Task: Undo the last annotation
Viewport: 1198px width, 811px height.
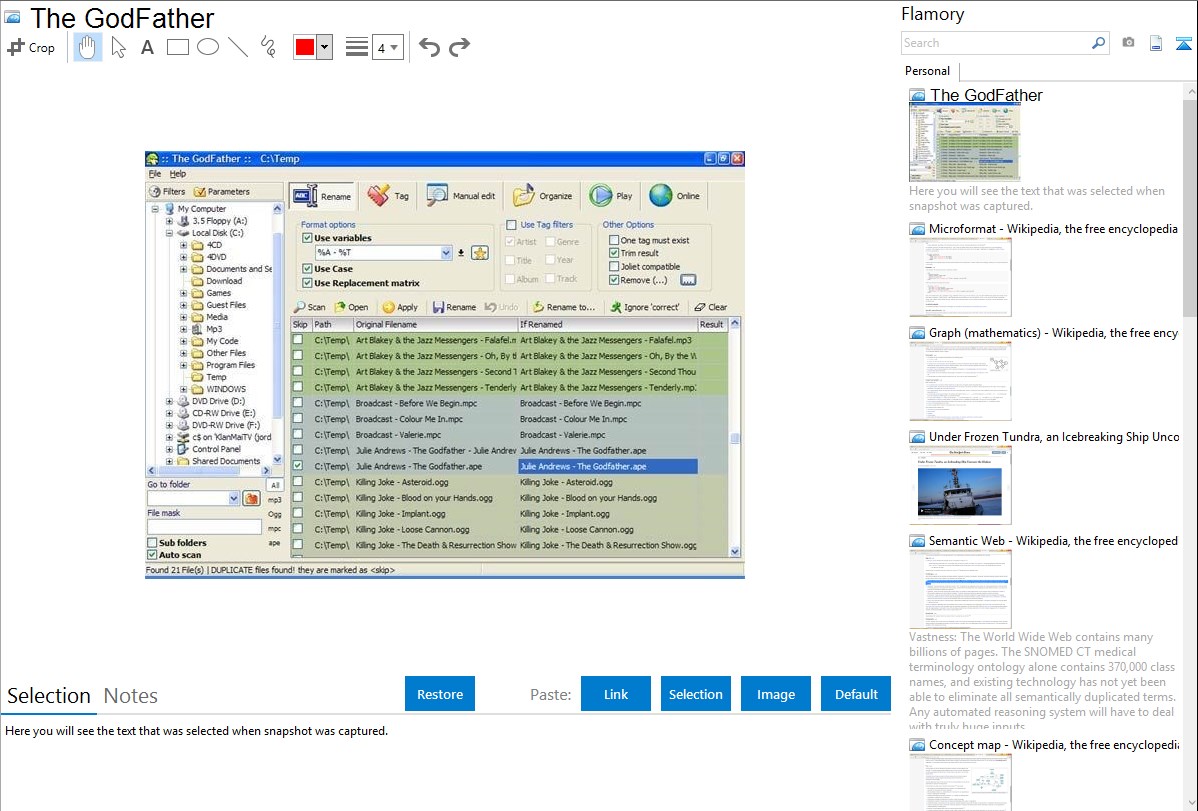Action: (429, 47)
